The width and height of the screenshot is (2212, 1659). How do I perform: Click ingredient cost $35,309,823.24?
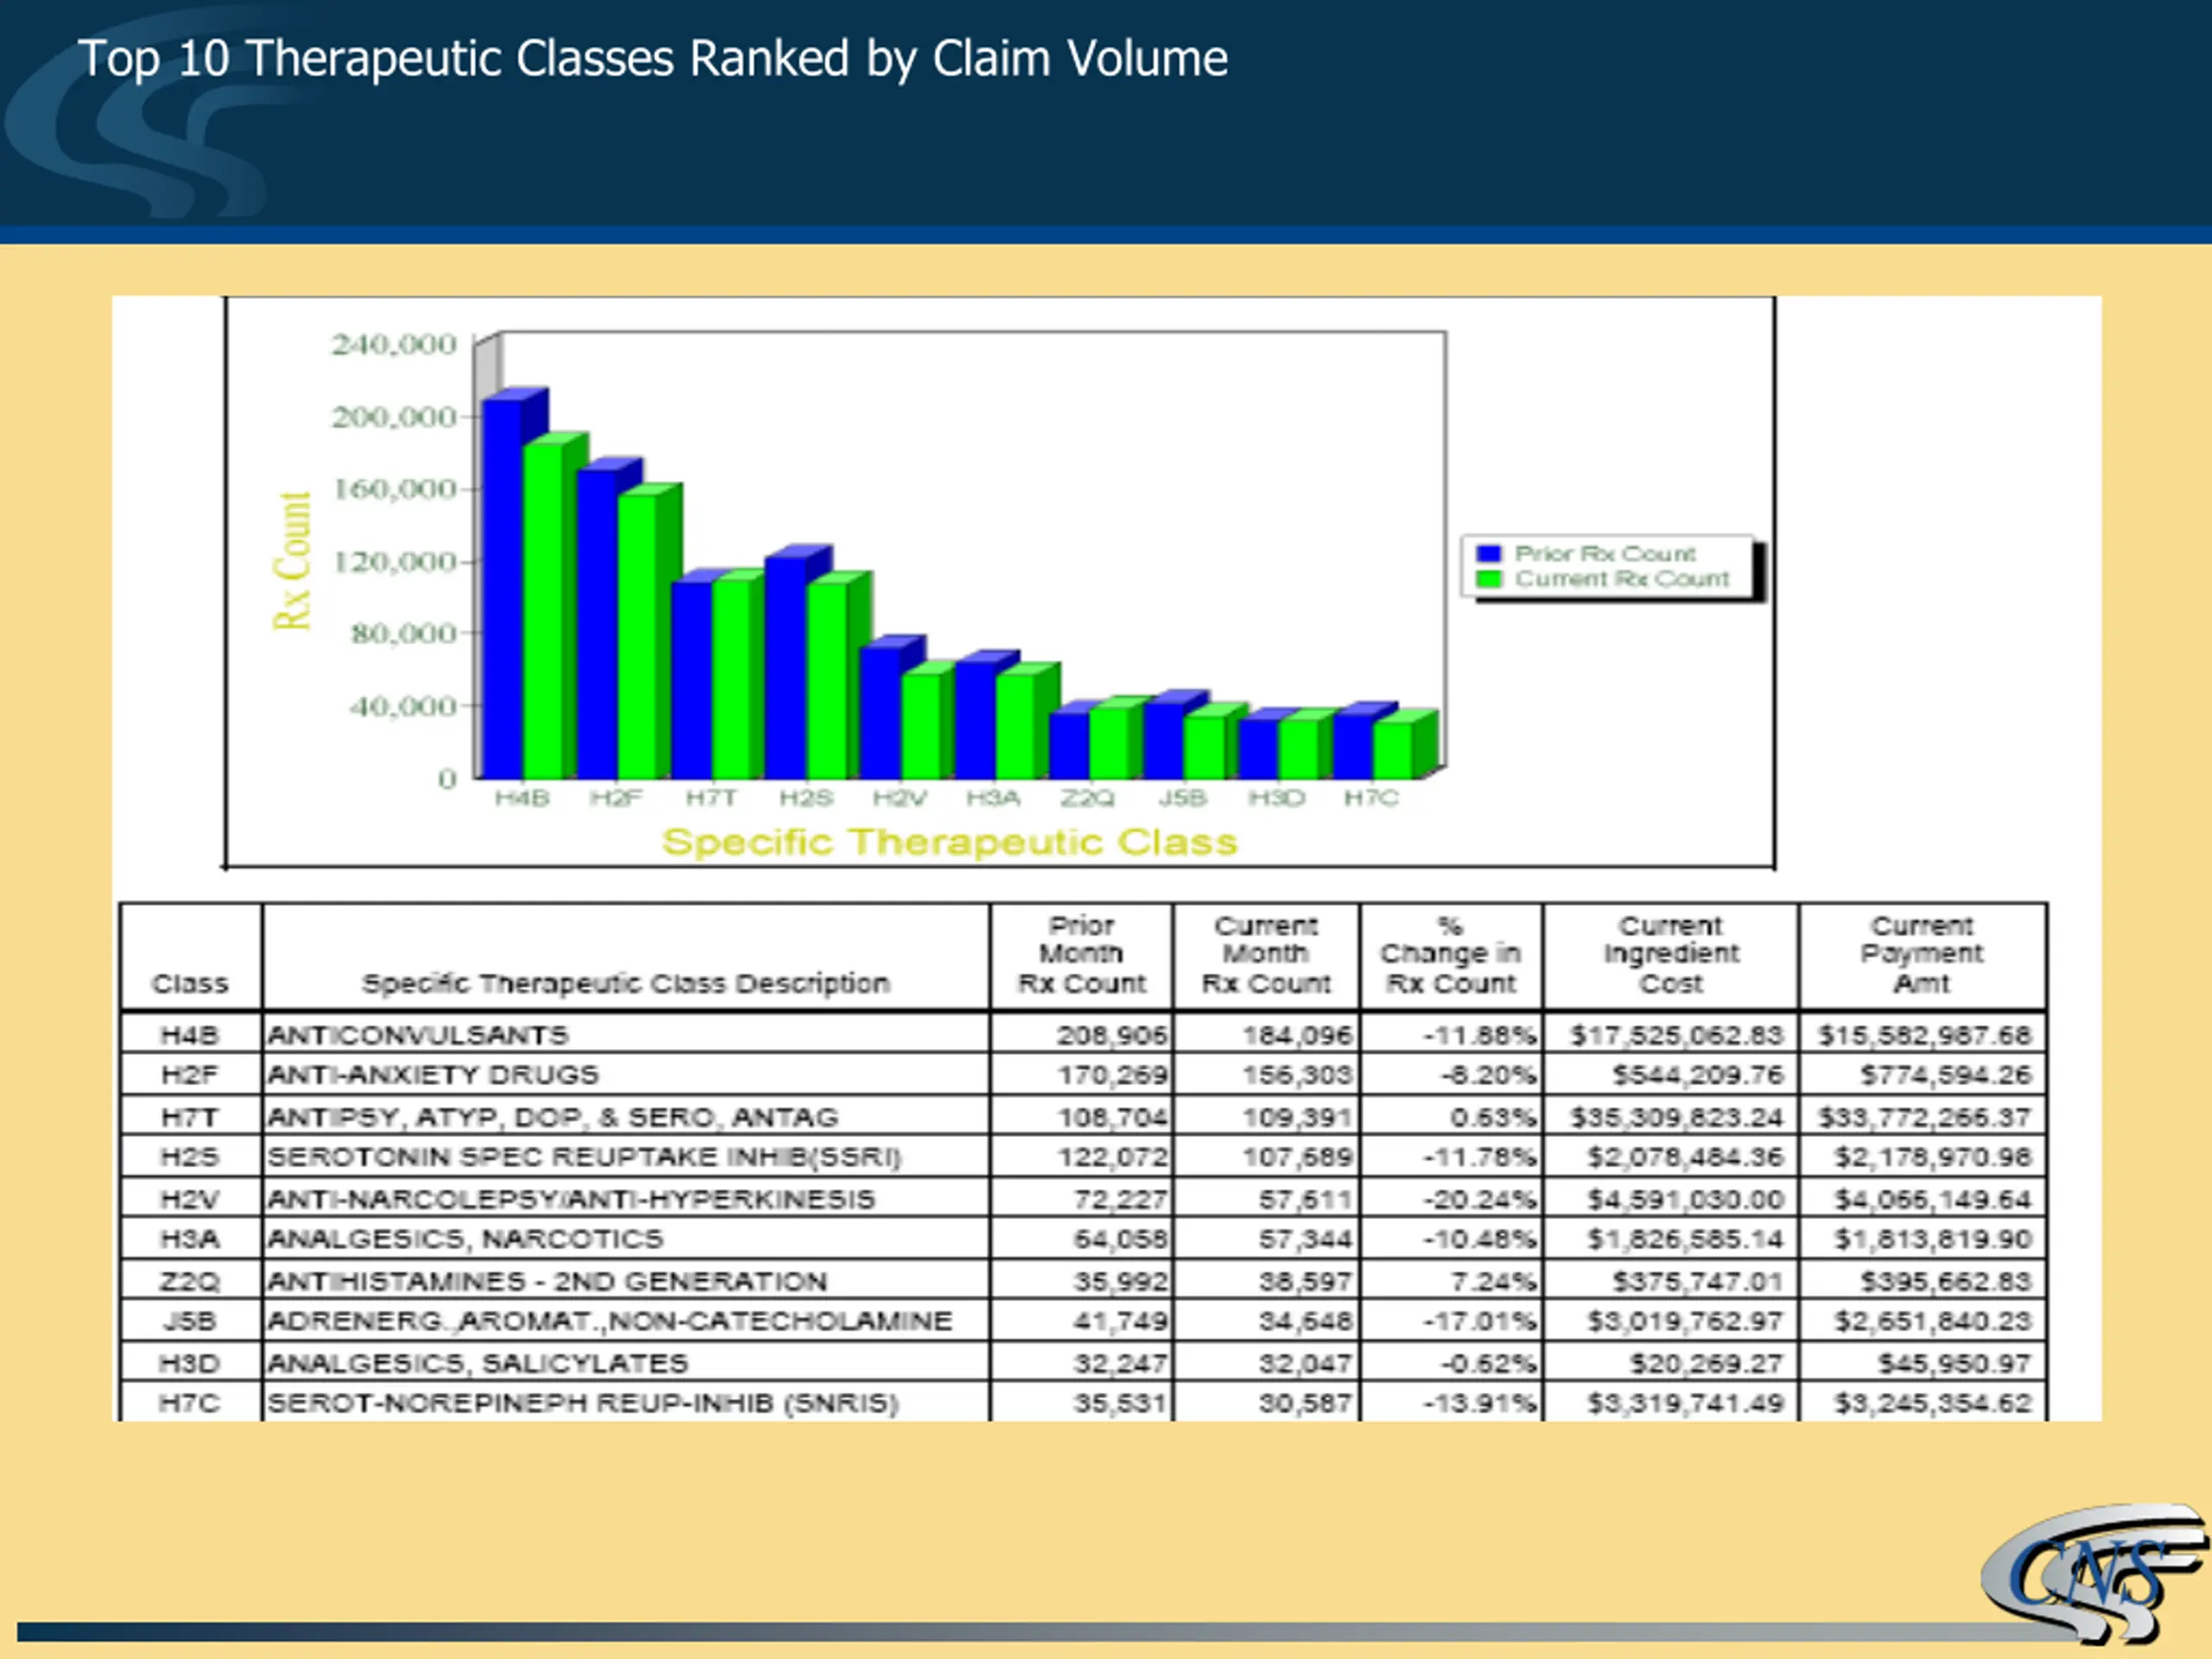(x=1676, y=1117)
